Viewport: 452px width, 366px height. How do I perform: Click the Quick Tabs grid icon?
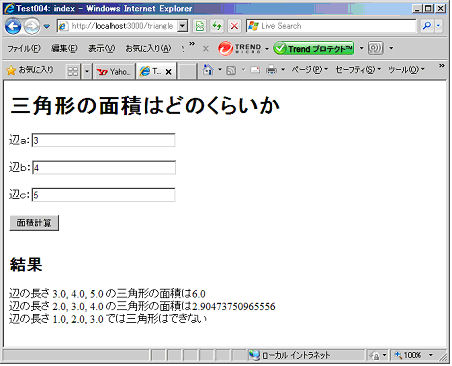pos(73,71)
